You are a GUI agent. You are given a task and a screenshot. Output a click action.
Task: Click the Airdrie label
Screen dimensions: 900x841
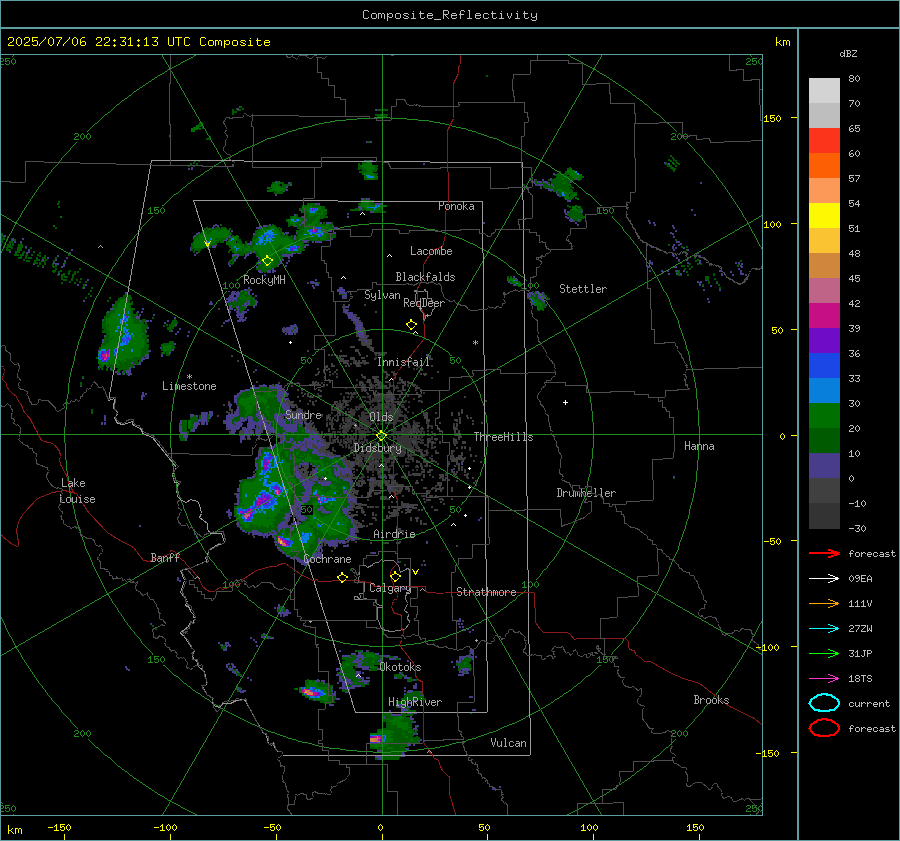click(394, 534)
